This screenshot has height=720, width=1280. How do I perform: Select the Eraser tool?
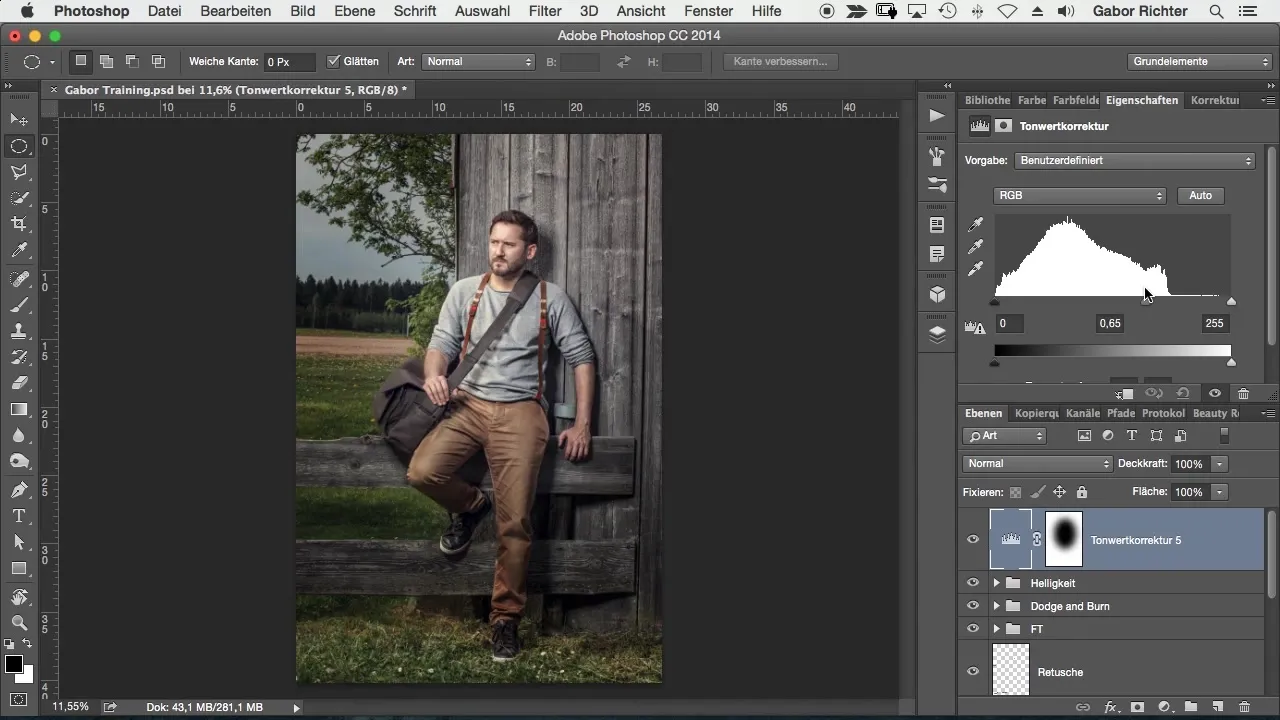coord(19,383)
